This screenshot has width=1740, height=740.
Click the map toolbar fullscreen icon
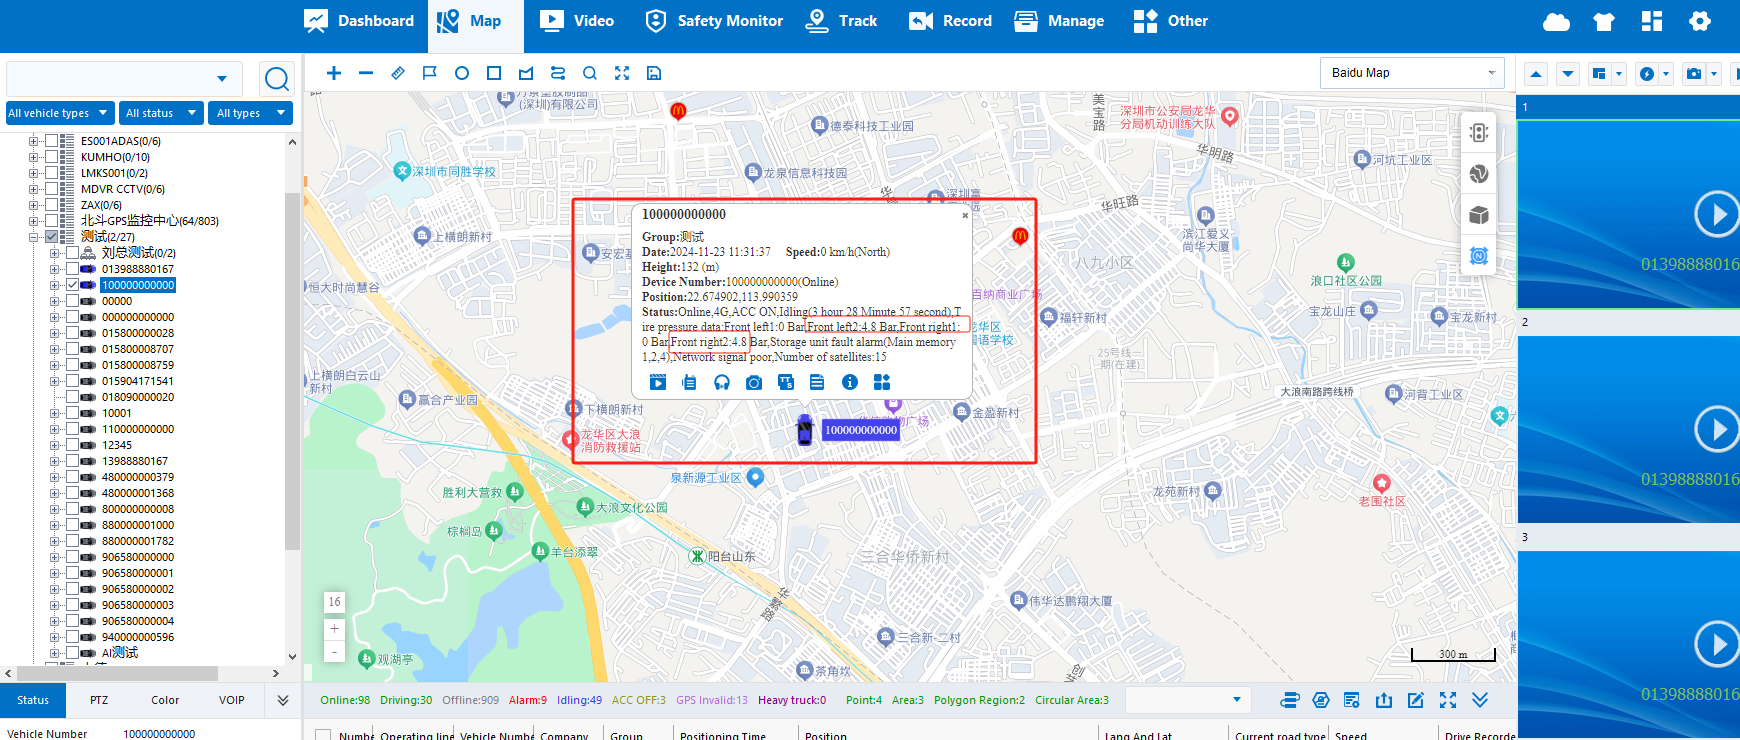(x=622, y=73)
